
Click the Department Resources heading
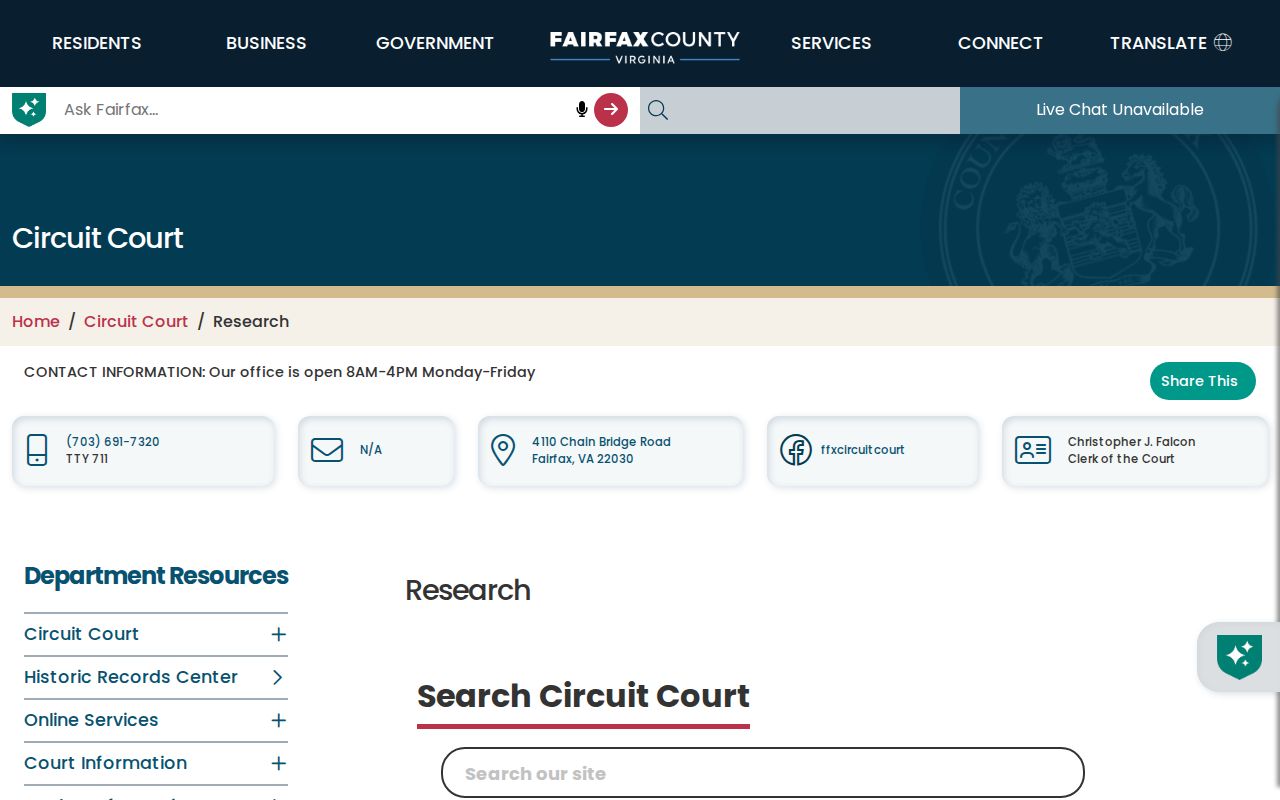pos(156,576)
